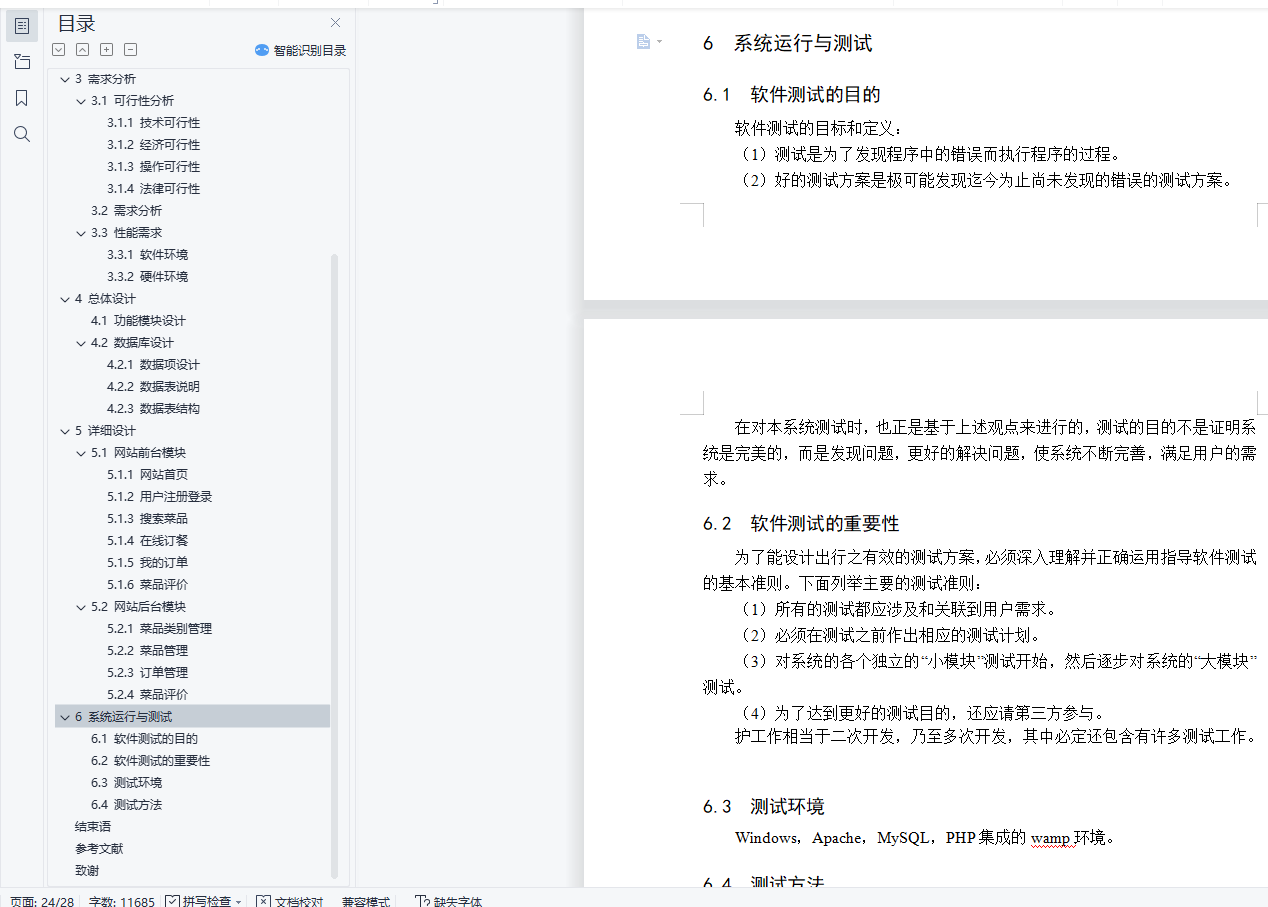Click the 文档校对 icon in status bar
1268x907 pixels.
pyautogui.click(x=263, y=902)
